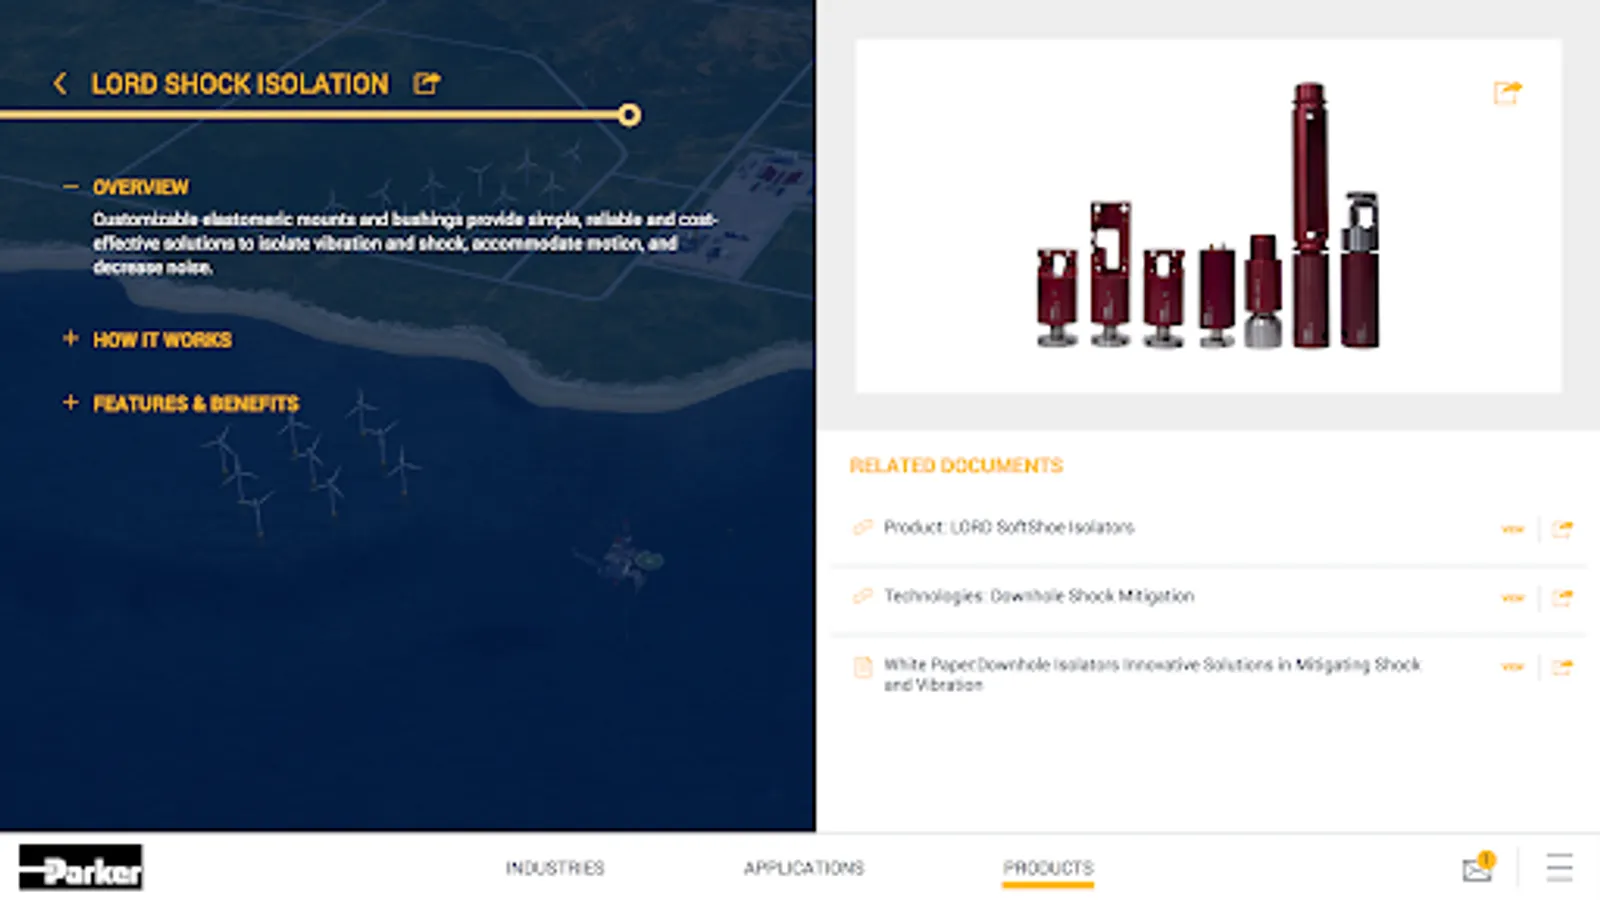Screen dimensions: 1600x900
Task: Click the link icon beside Downhole Shock Mitigation
Action: tap(862, 596)
